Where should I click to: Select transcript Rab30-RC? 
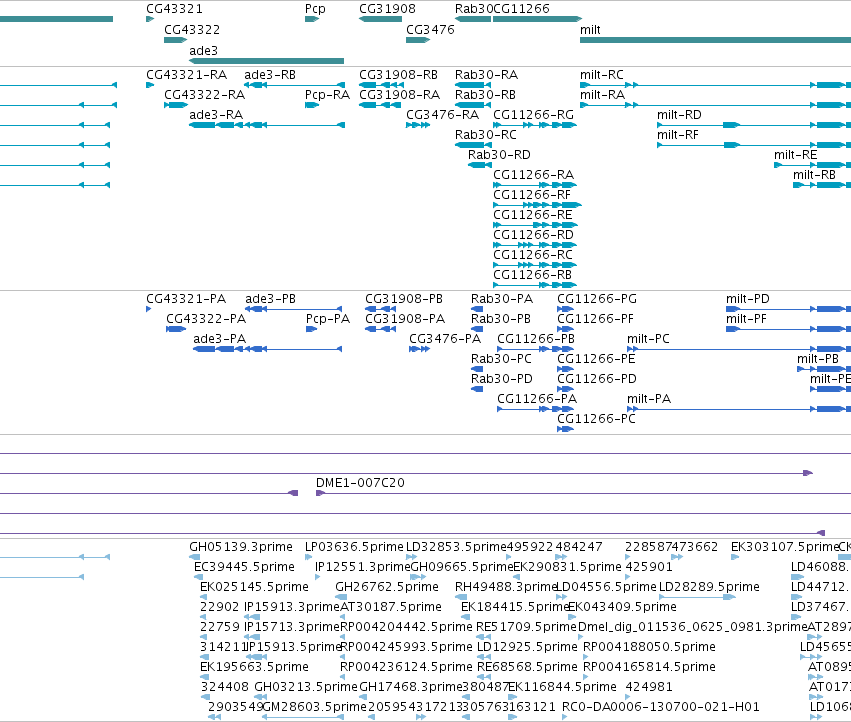(x=473, y=145)
